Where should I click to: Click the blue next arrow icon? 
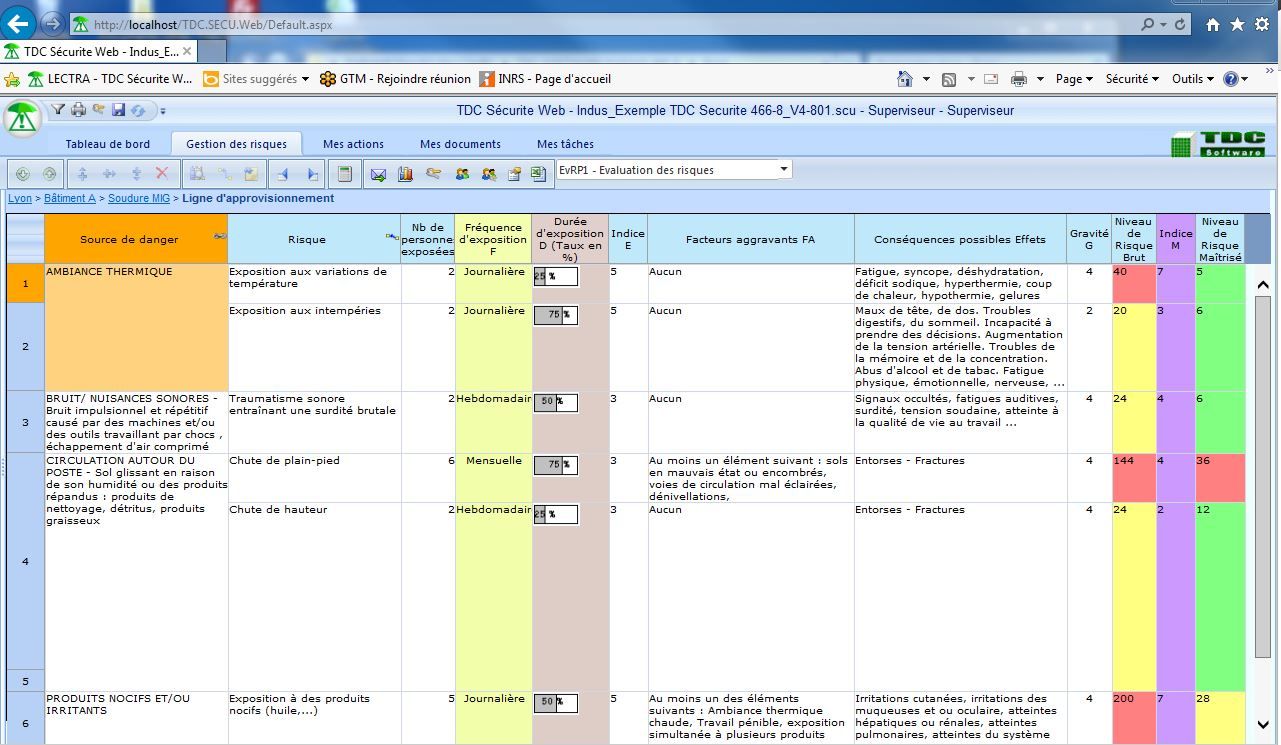point(312,174)
